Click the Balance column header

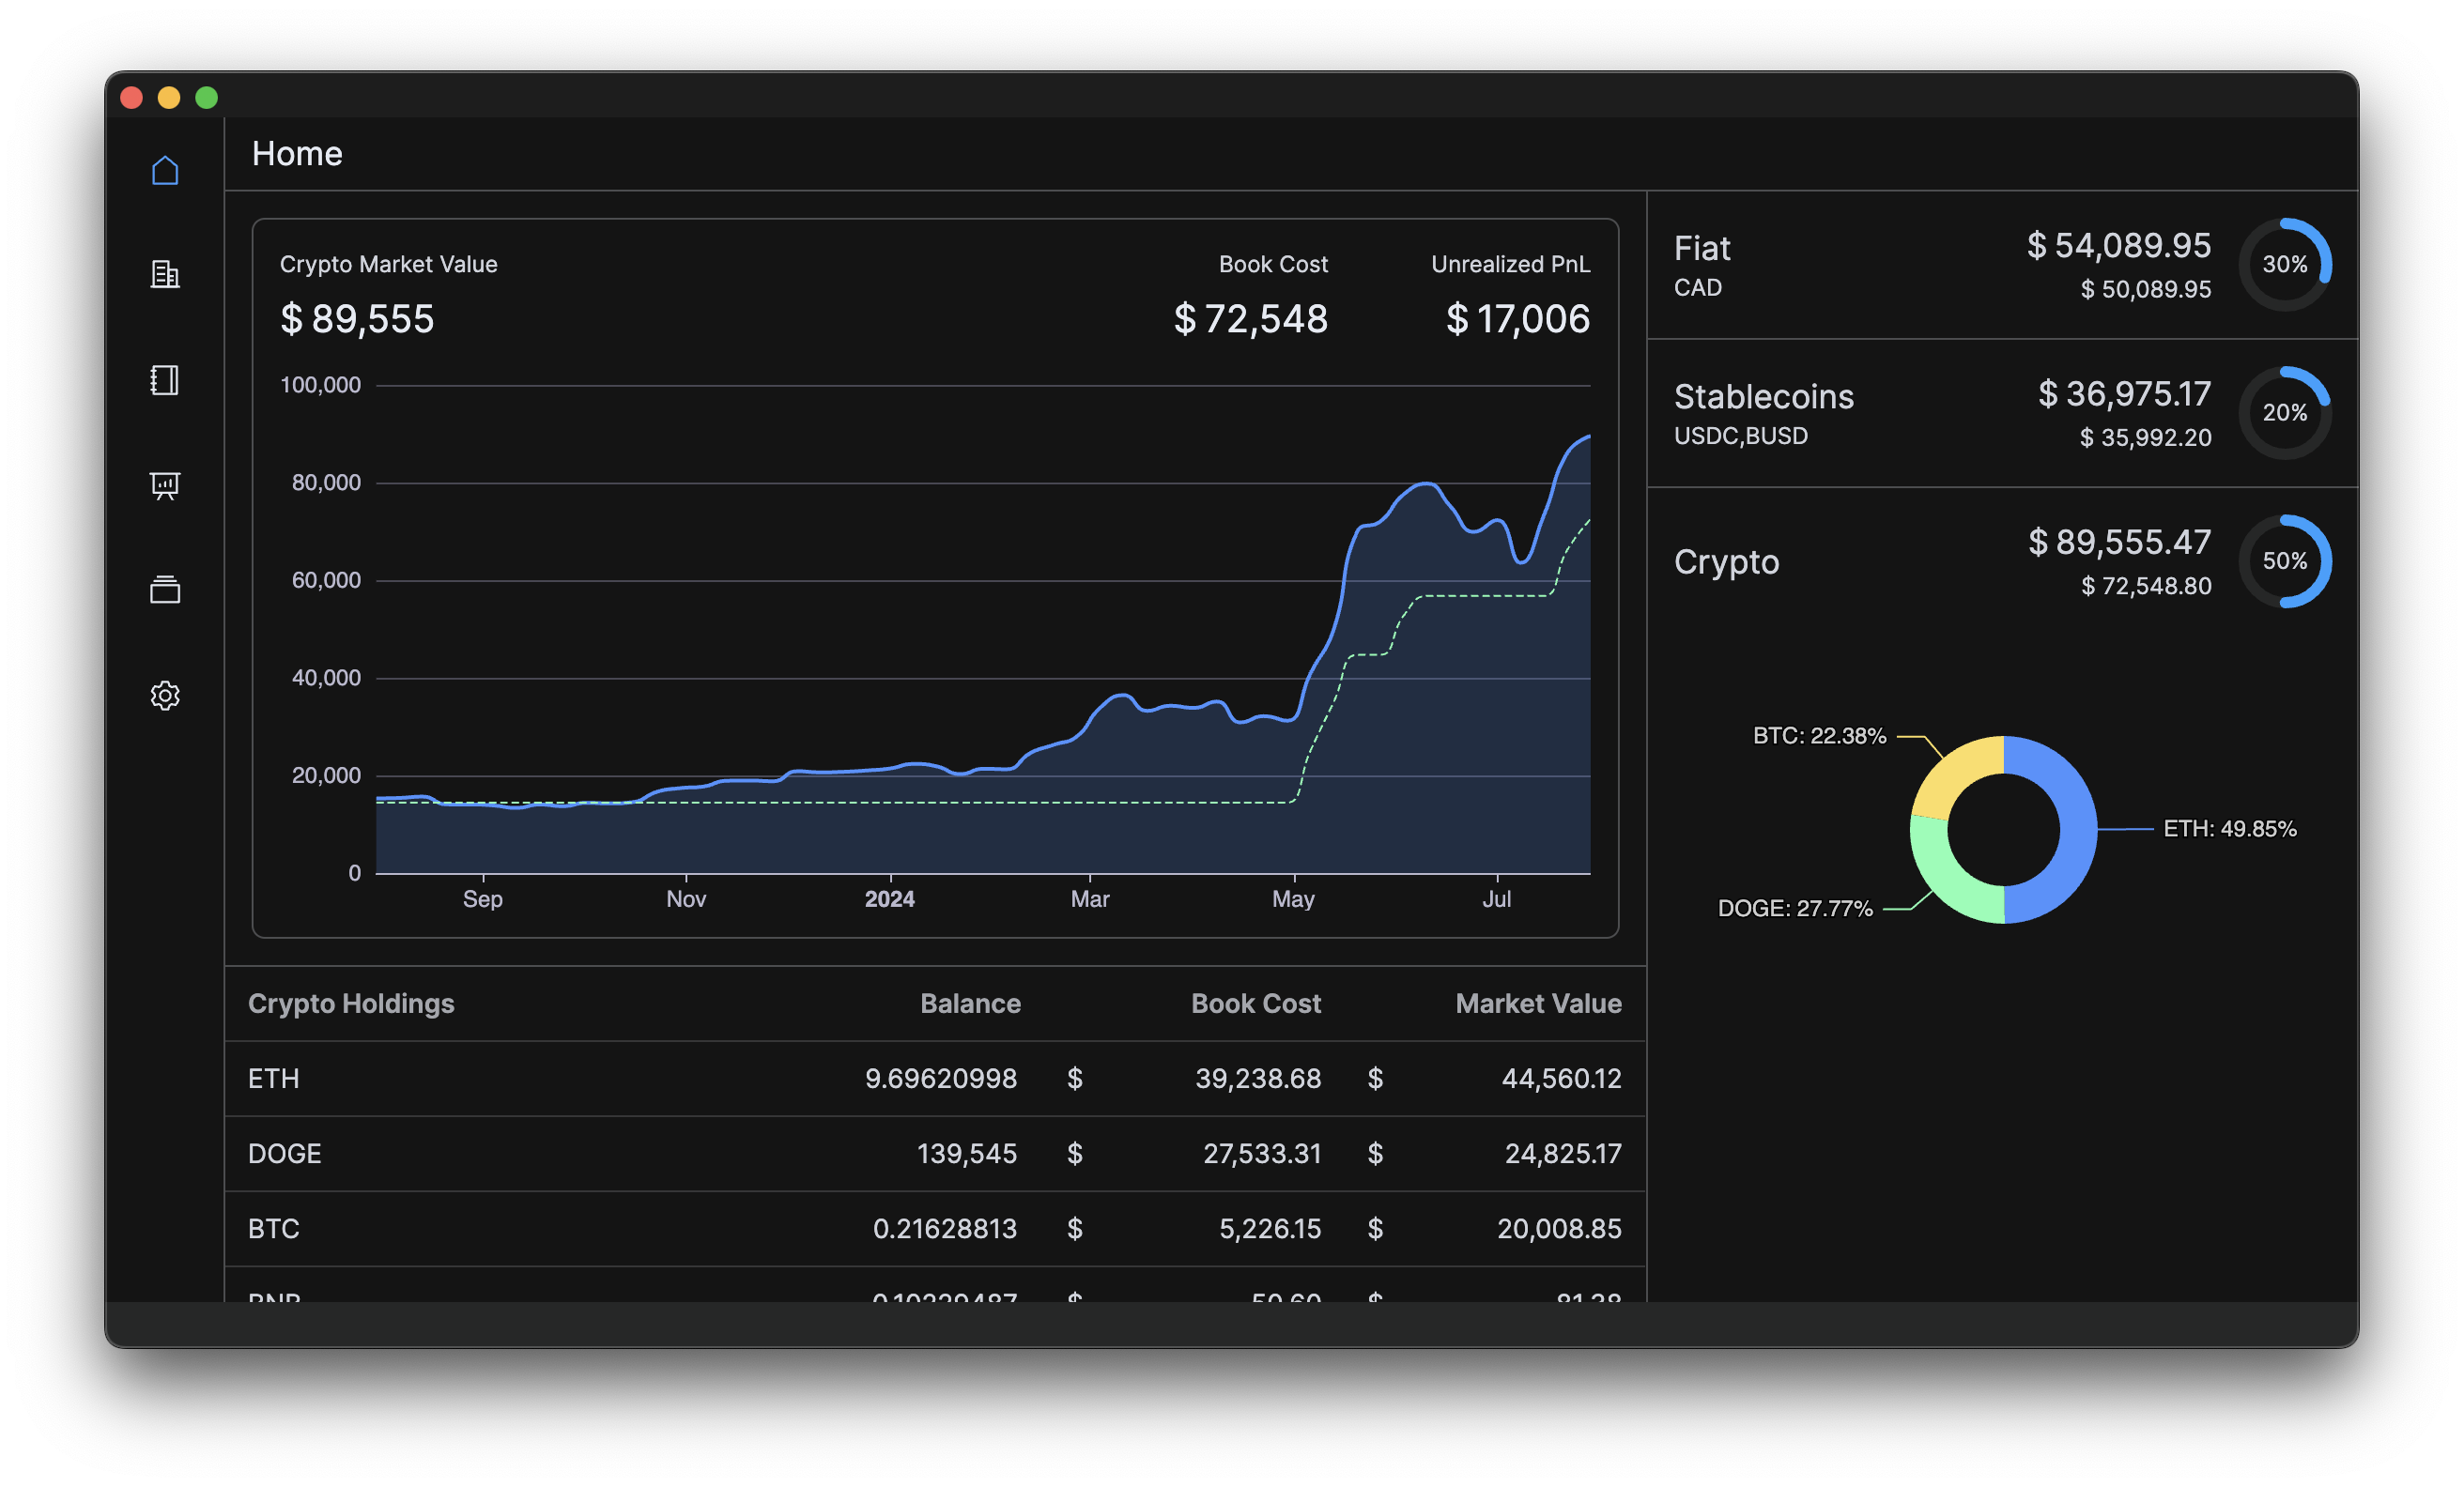point(970,1003)
